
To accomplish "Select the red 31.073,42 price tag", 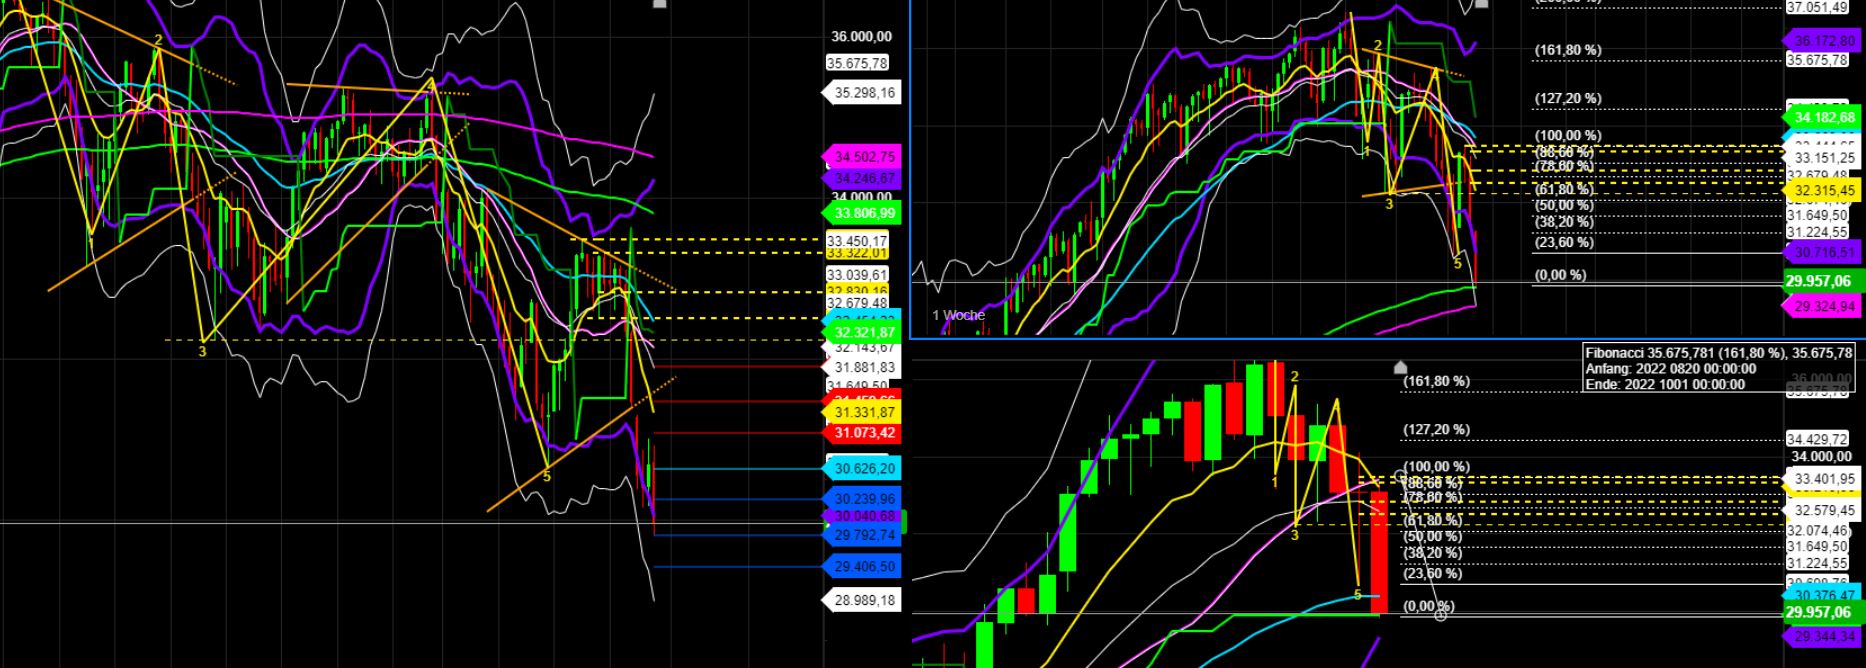I will tap(860, 433).
